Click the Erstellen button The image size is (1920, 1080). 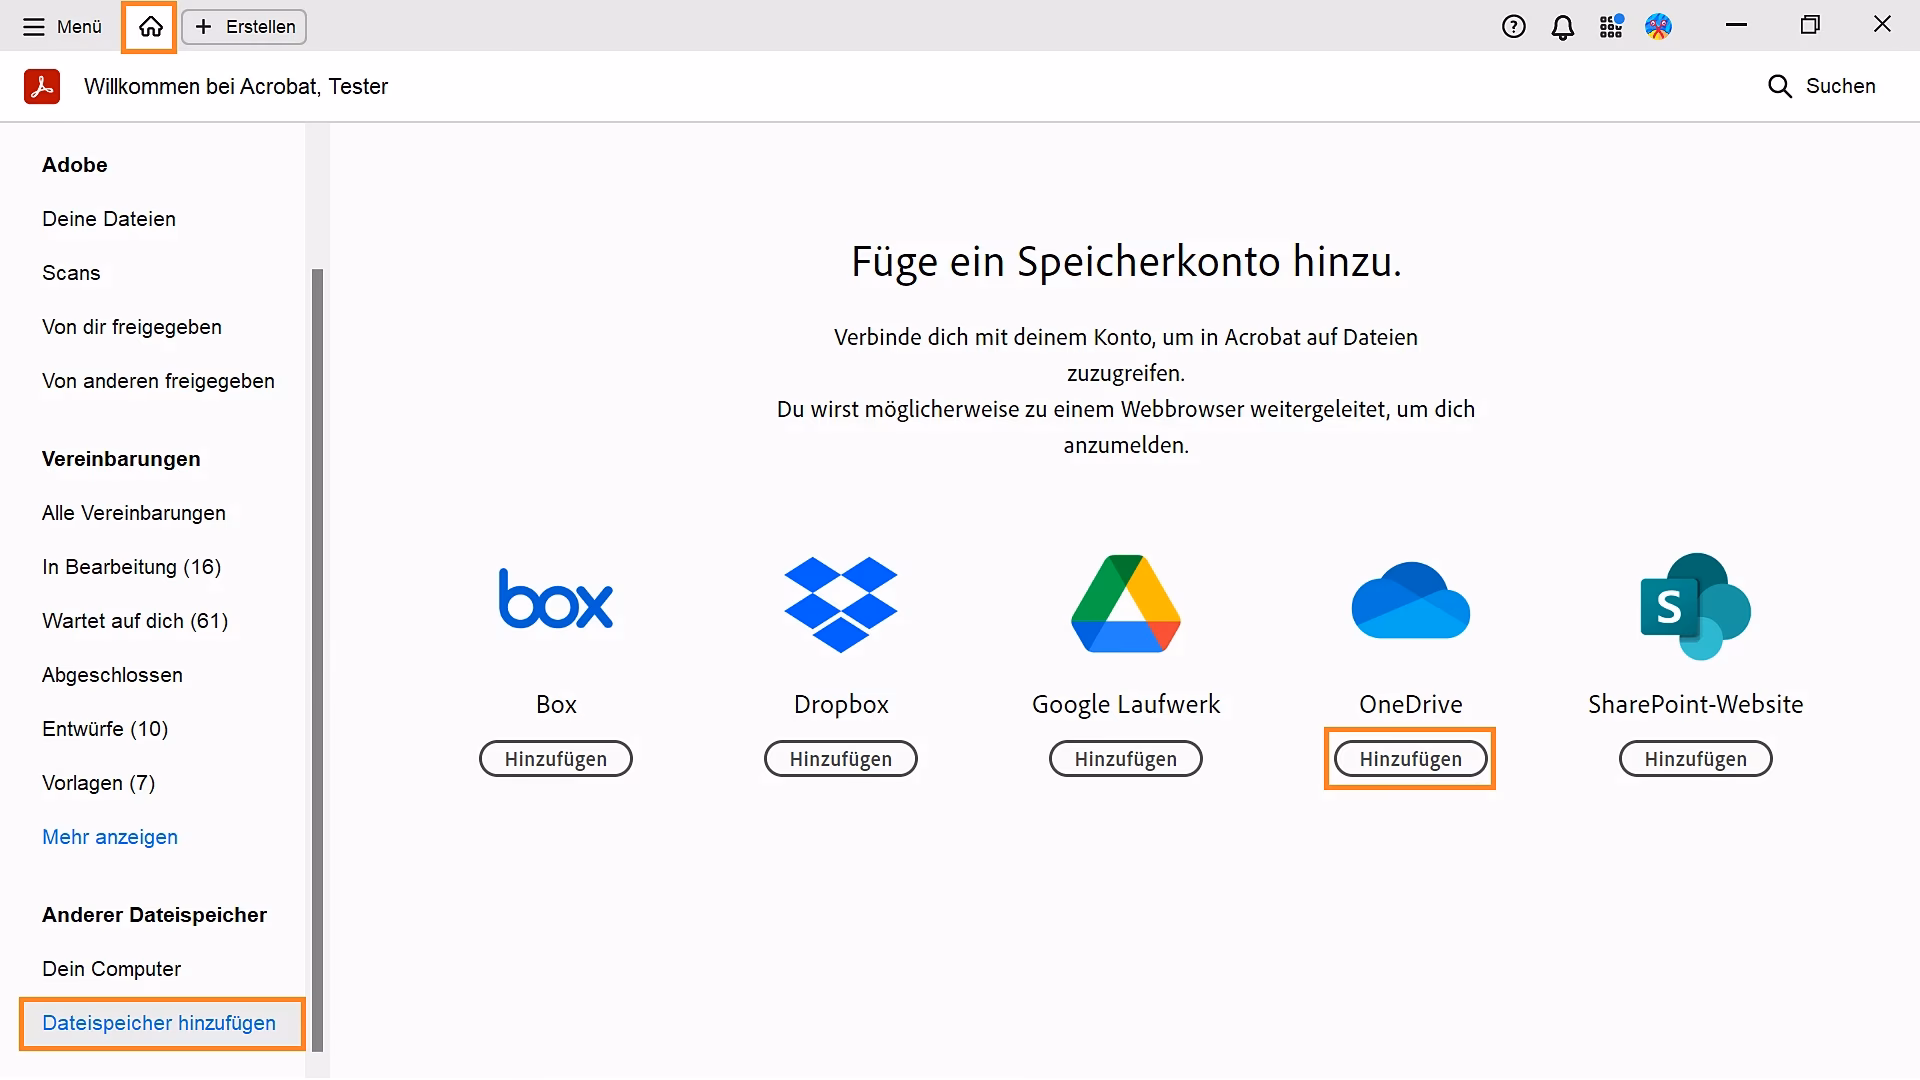point(243,27)
